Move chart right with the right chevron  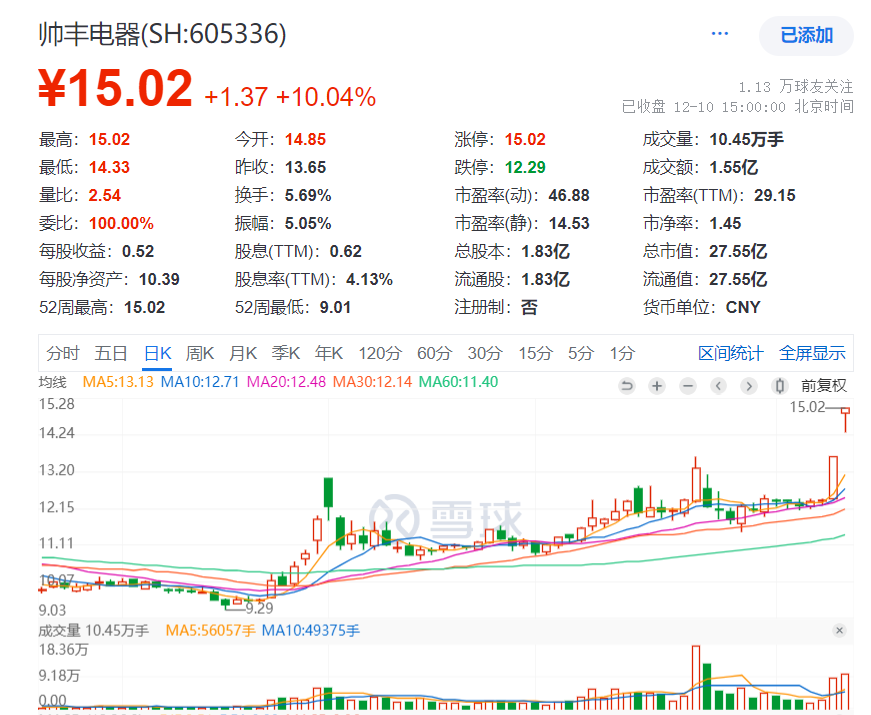click(x=749, y=386)
